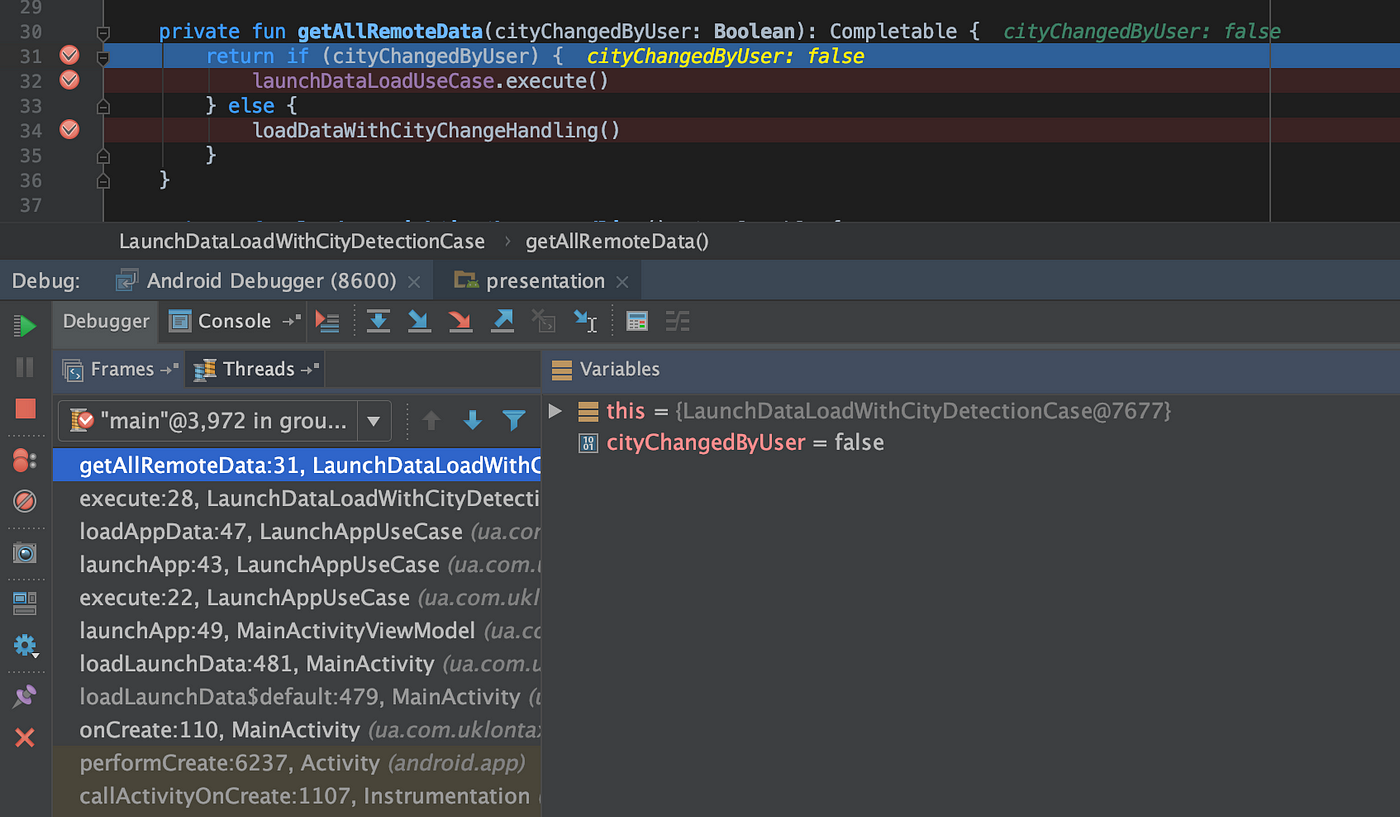Select onCreate:110 MainActivity frame
Screen dimensions: 1400x817
pyautogui.click(x=297, y=729)
